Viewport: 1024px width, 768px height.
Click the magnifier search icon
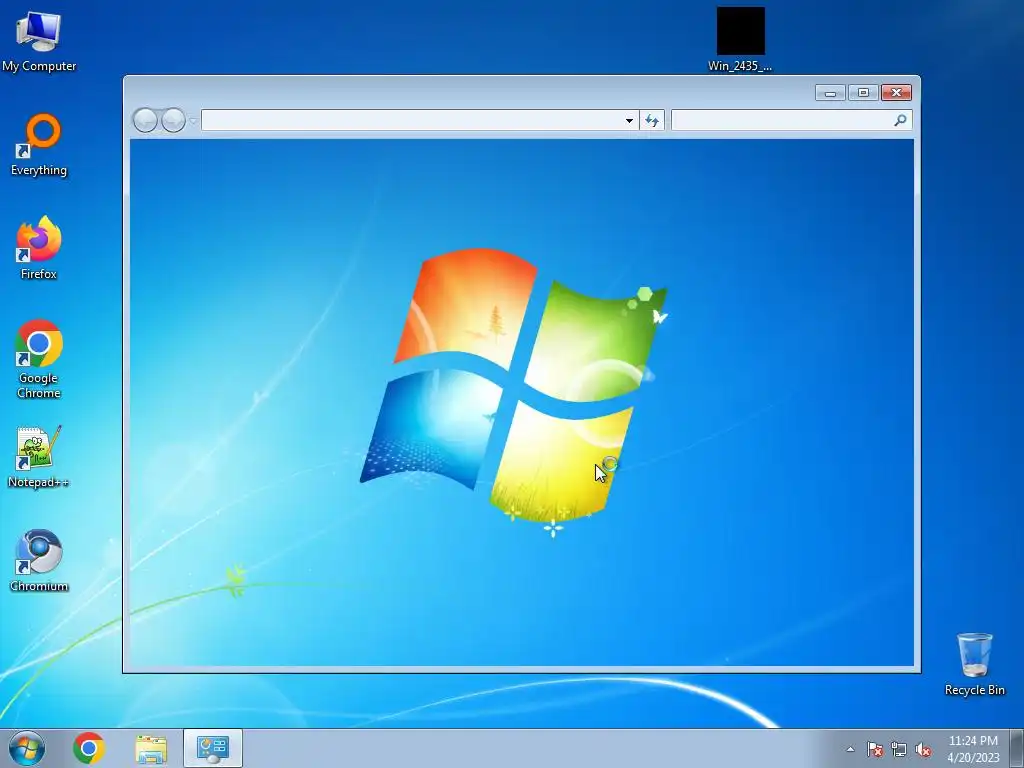coord(900,120)
